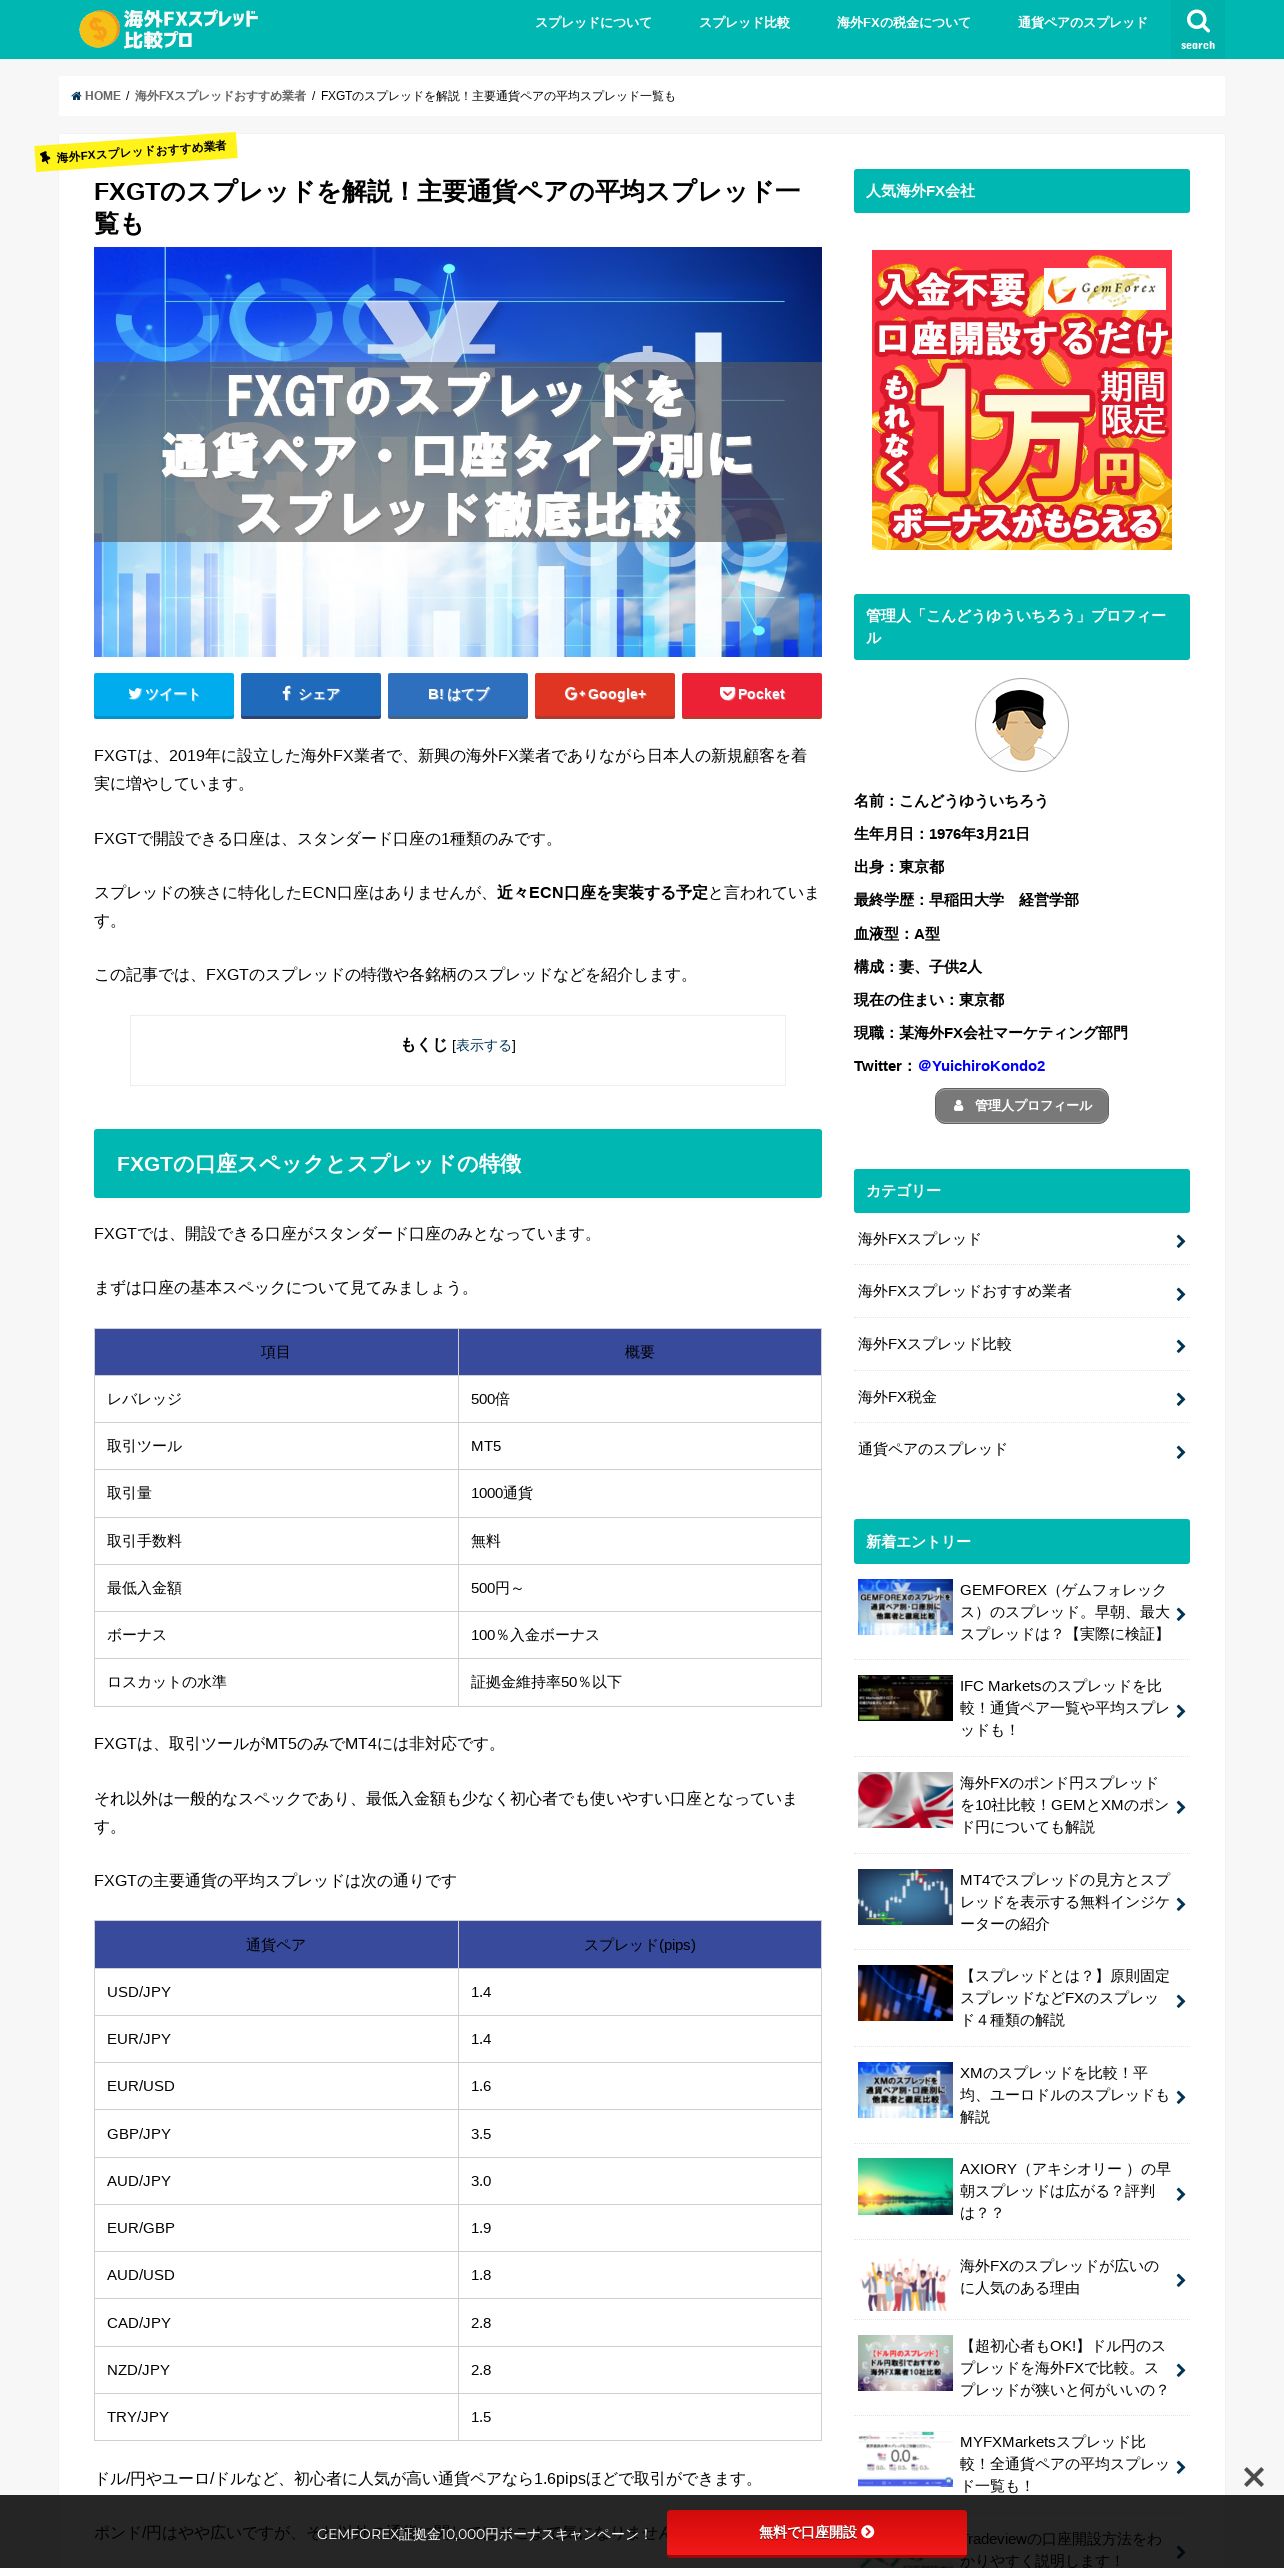This screenshot has width=1284, height=2568.
Task: Click the FXGTの口座スペックとスプレッドの特徴 heading
Action: pos(458,1164)
